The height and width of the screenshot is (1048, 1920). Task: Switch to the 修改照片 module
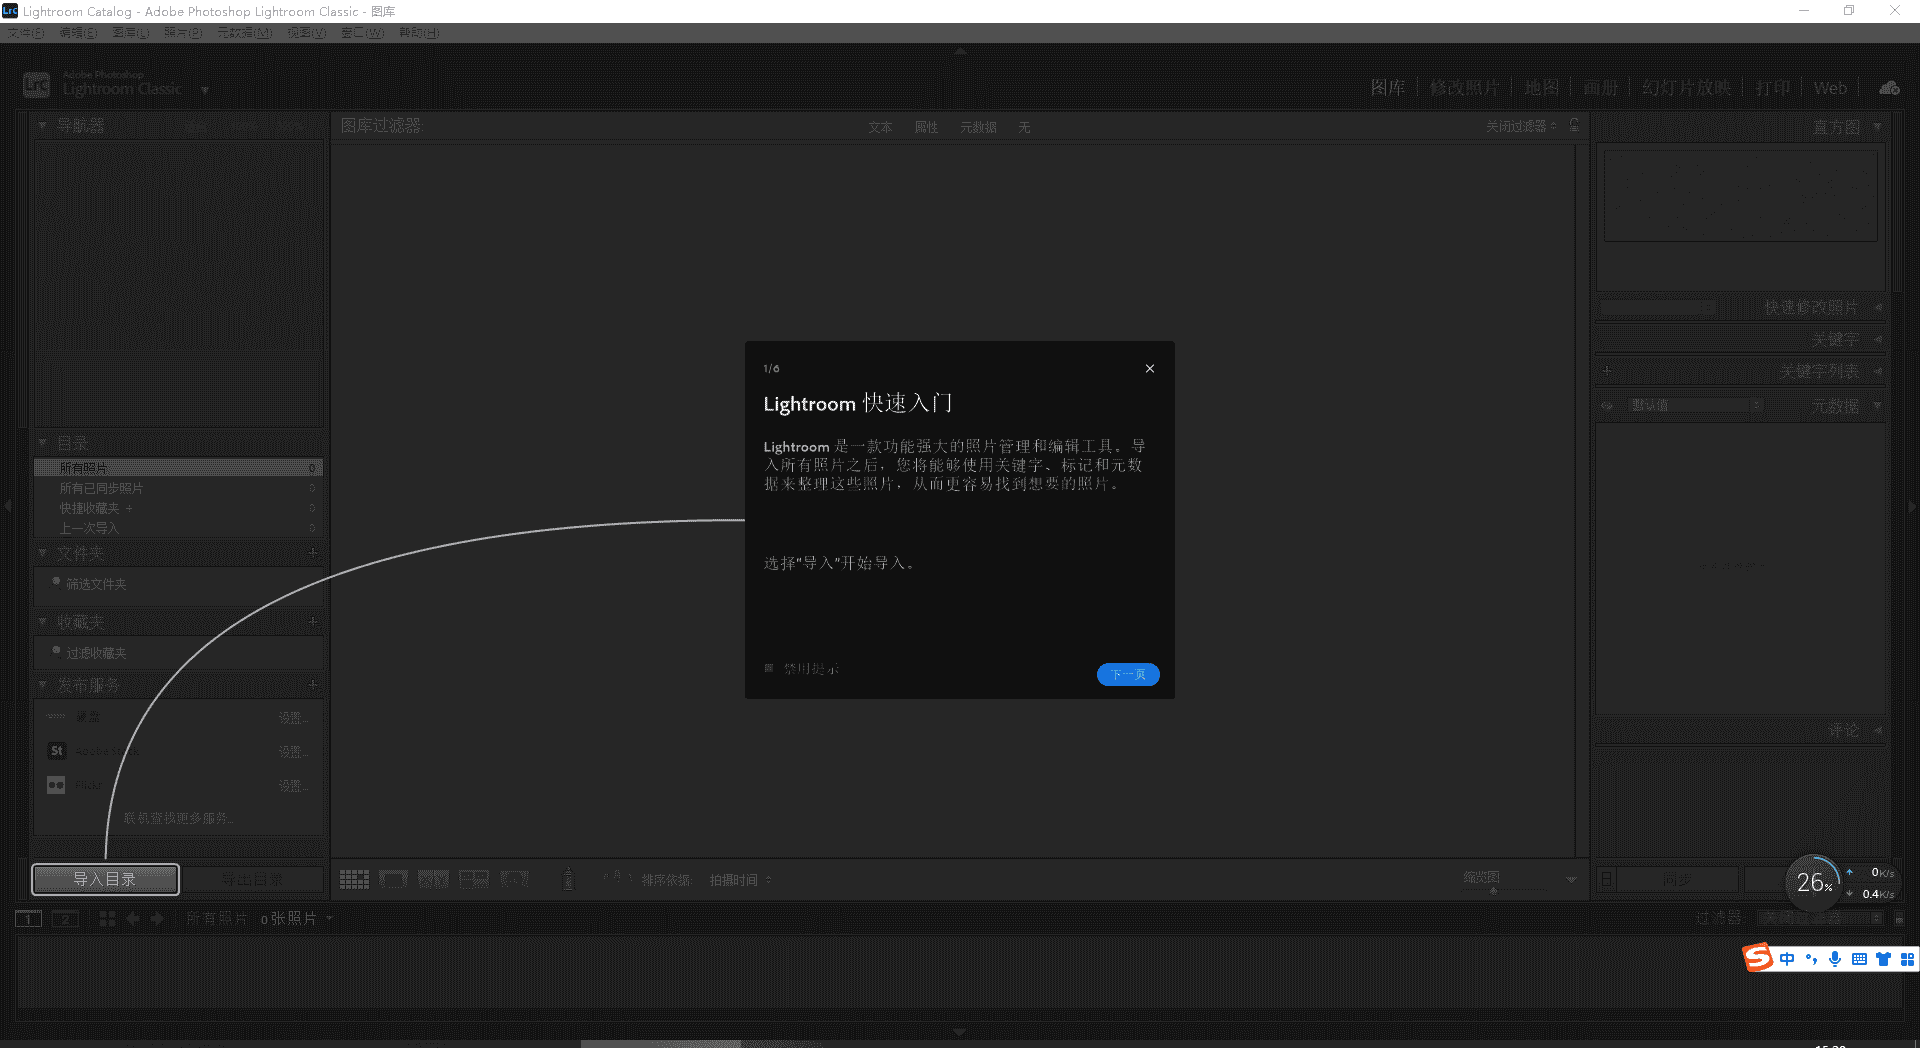(1465, 87)
